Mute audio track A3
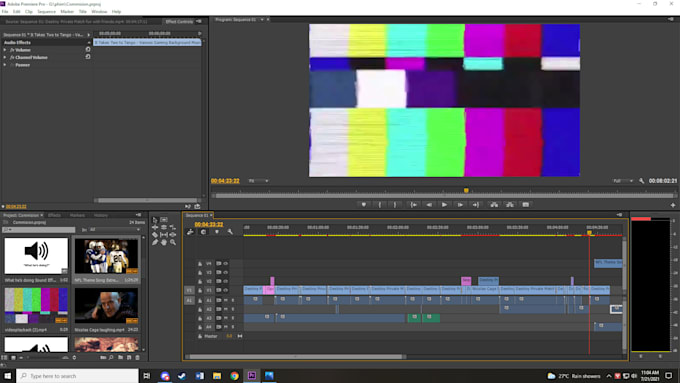The height and width of the screenshot is (383, 680). 226,318
